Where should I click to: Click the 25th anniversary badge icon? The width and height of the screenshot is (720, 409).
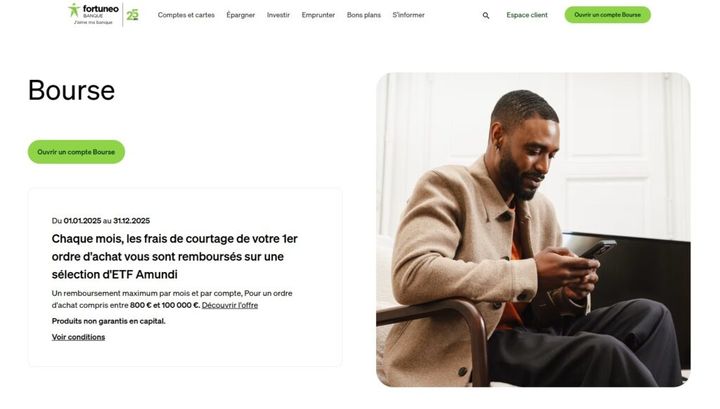pos(132,15)
